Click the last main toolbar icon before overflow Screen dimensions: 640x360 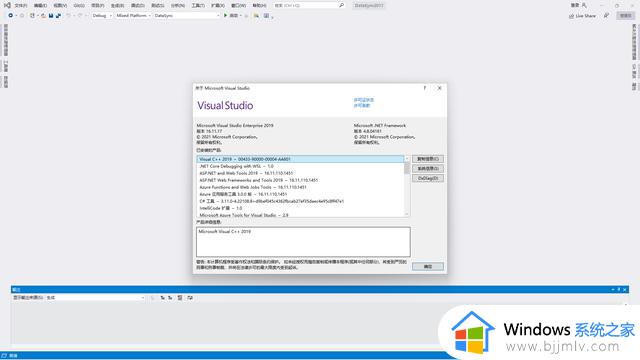[266, 16]
